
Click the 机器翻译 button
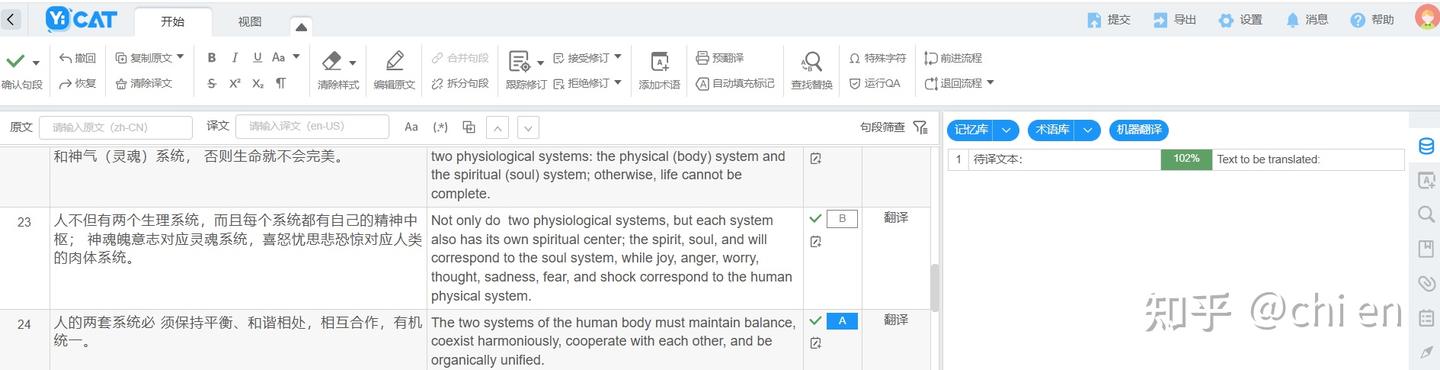coord(1139,130)
